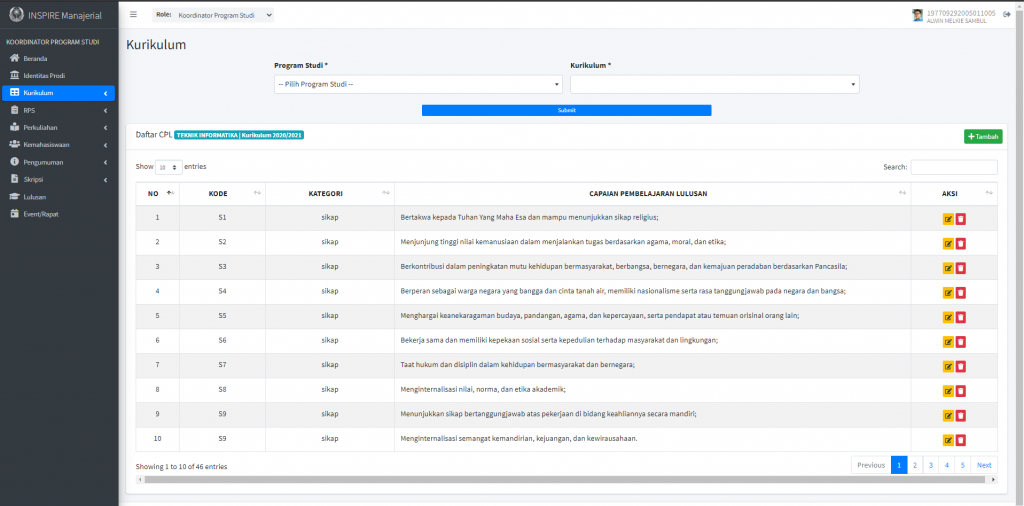1024x506 pixels.
Task: Edit the S5 CPL entry
Action: [x=948, y=317]
